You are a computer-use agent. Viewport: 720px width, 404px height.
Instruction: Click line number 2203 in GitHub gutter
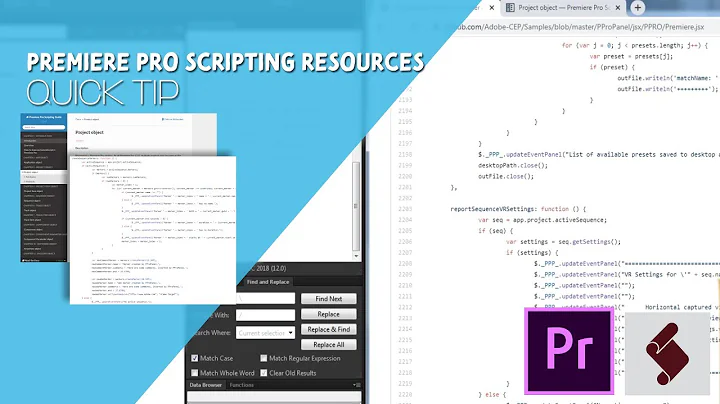click(x=405, y=209)
